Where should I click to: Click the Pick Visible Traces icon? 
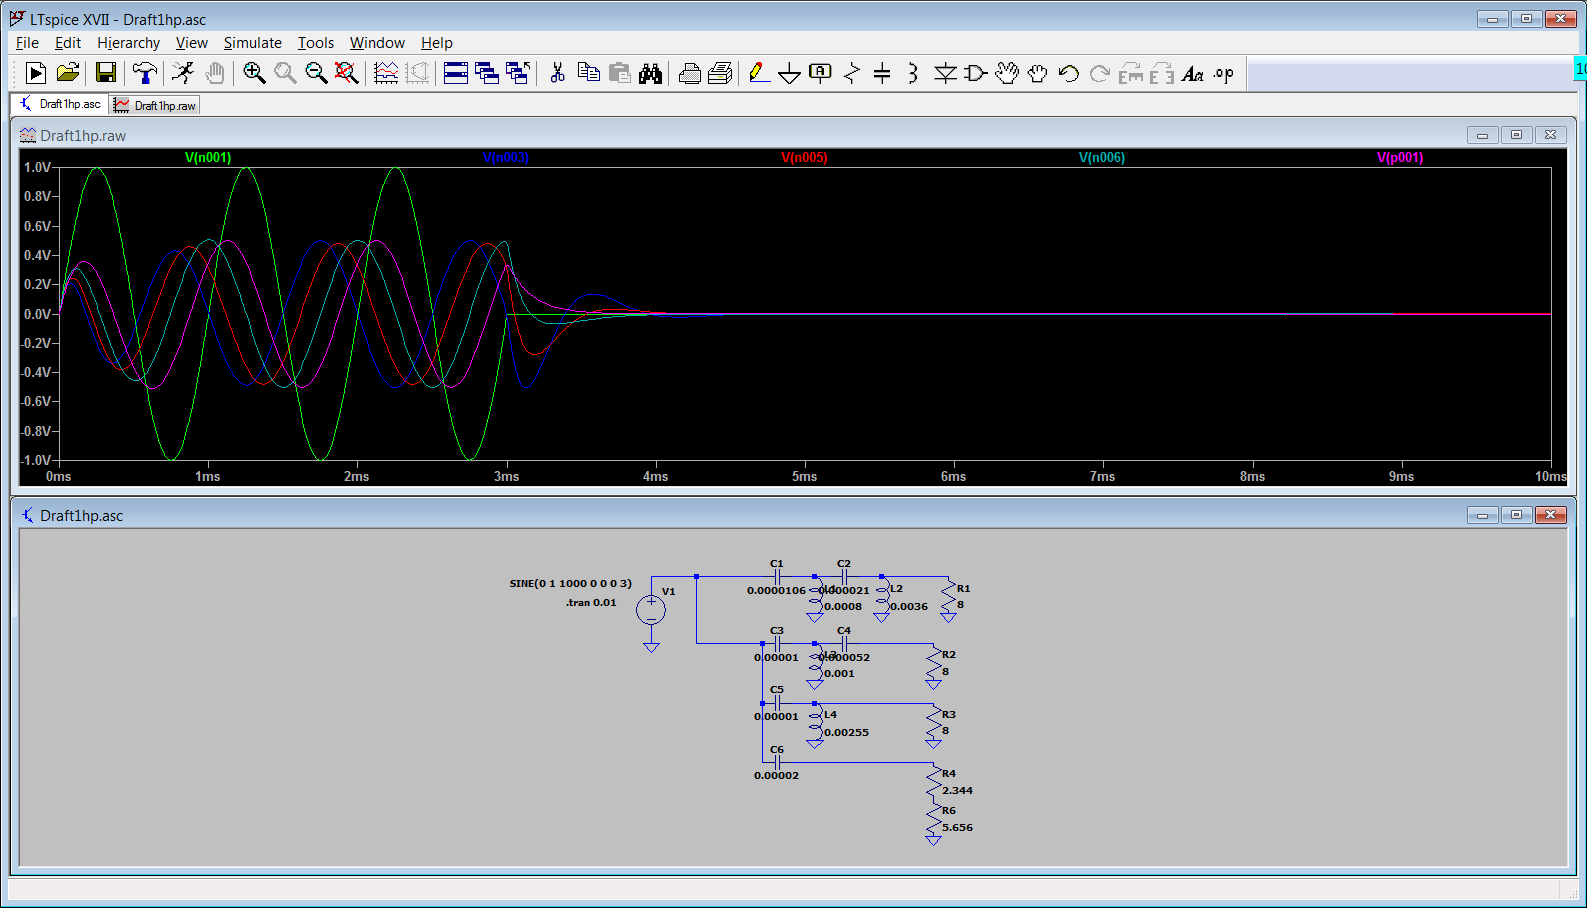click(x=386, y=73)
